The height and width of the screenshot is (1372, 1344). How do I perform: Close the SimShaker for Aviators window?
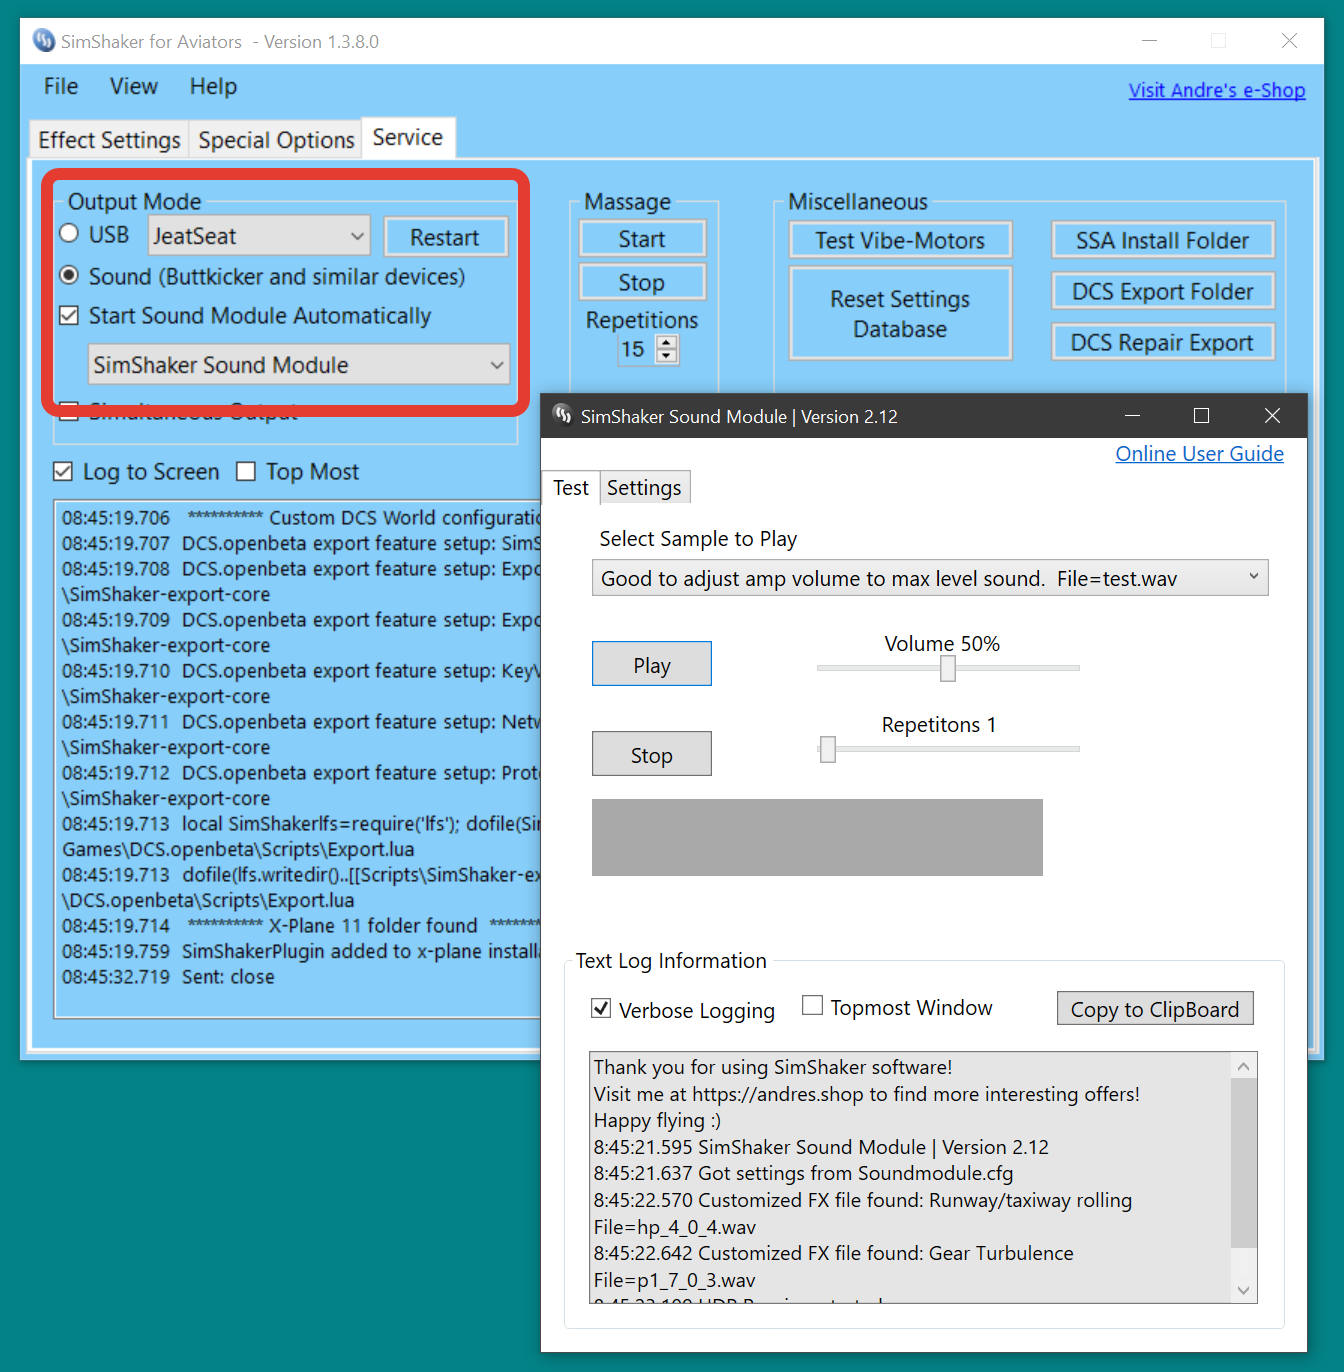[x=1289, y=41]
